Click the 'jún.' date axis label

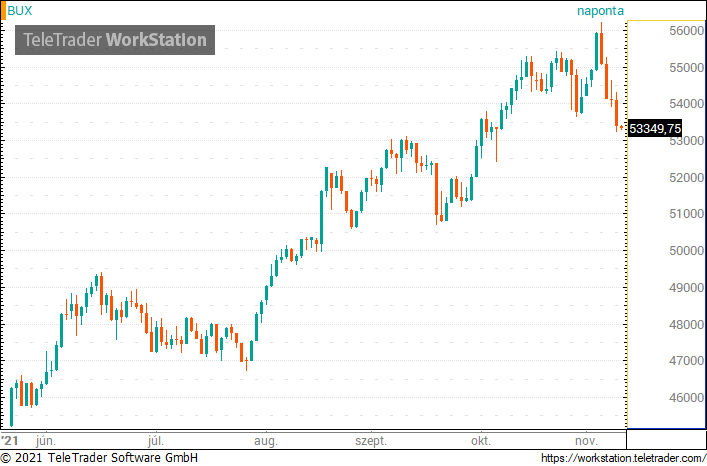[46, 441]
